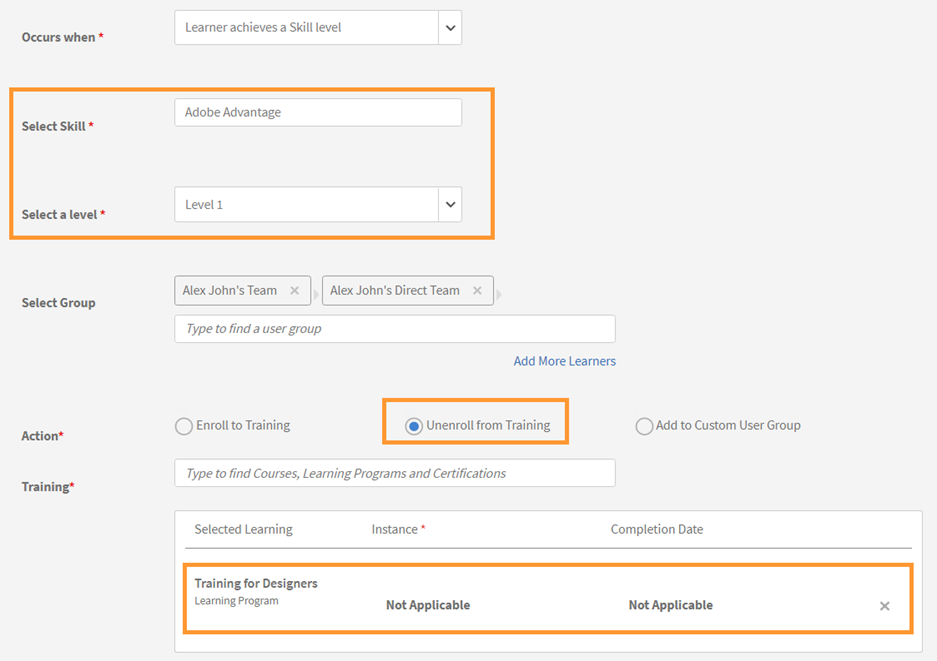The width and height of the screenshot is (937, 661).
Task: Delete Training for Designers from selected learning
Action: click(x=884, y=606)
